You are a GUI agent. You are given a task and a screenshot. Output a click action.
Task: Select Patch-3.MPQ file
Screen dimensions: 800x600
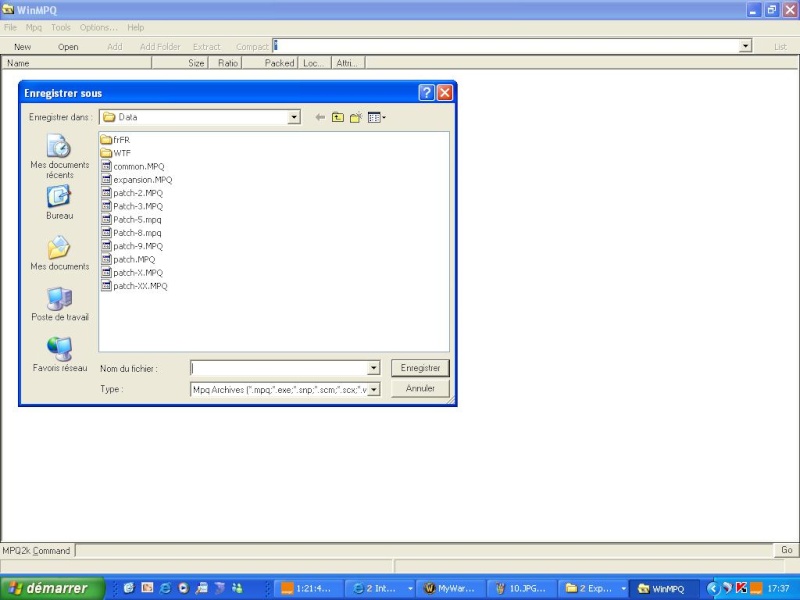click(x=132, y=206)
